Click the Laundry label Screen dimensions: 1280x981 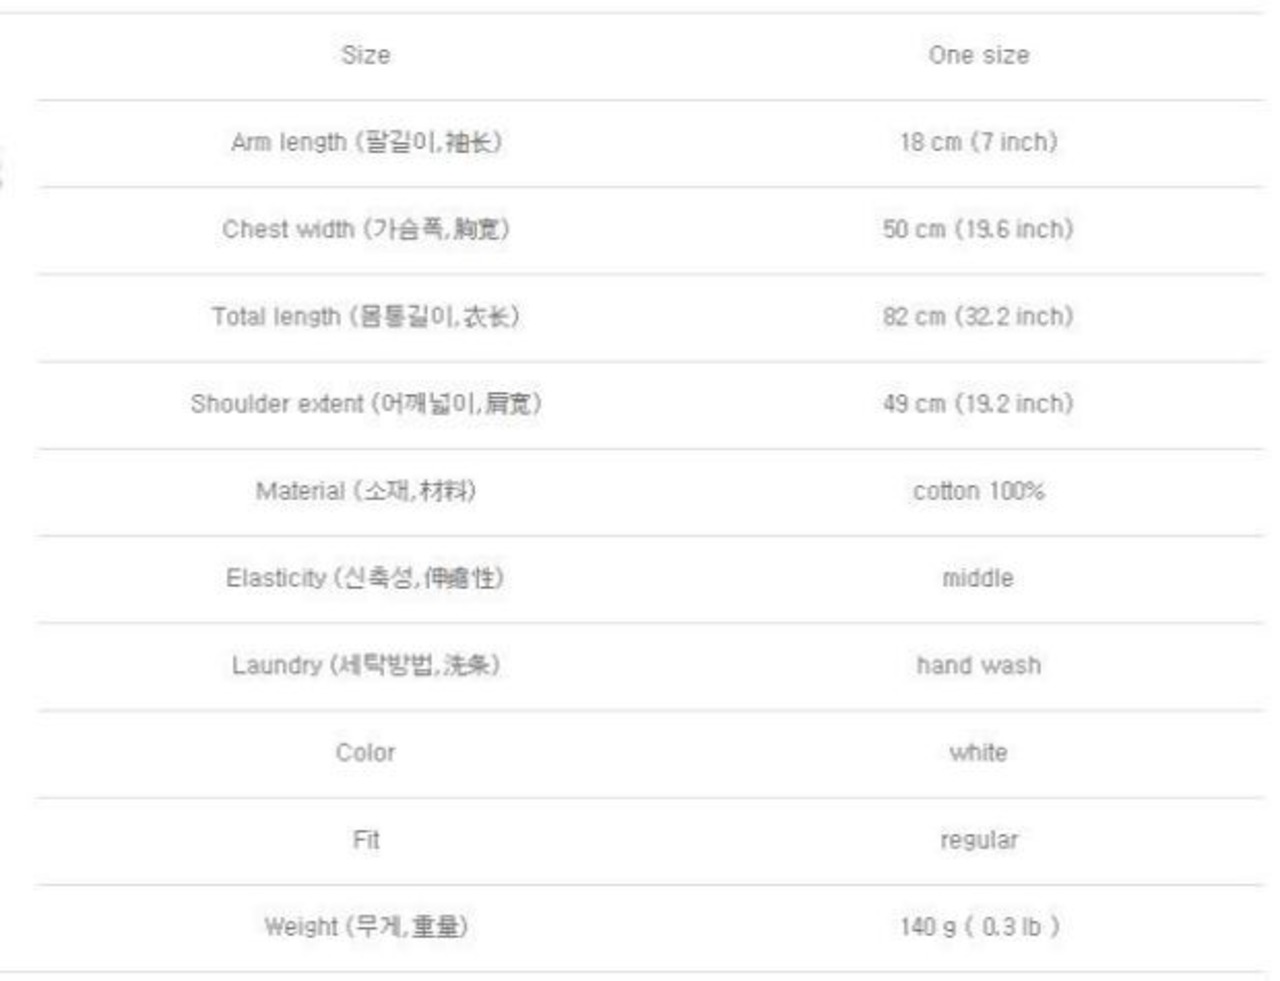(x=366, y=665)
